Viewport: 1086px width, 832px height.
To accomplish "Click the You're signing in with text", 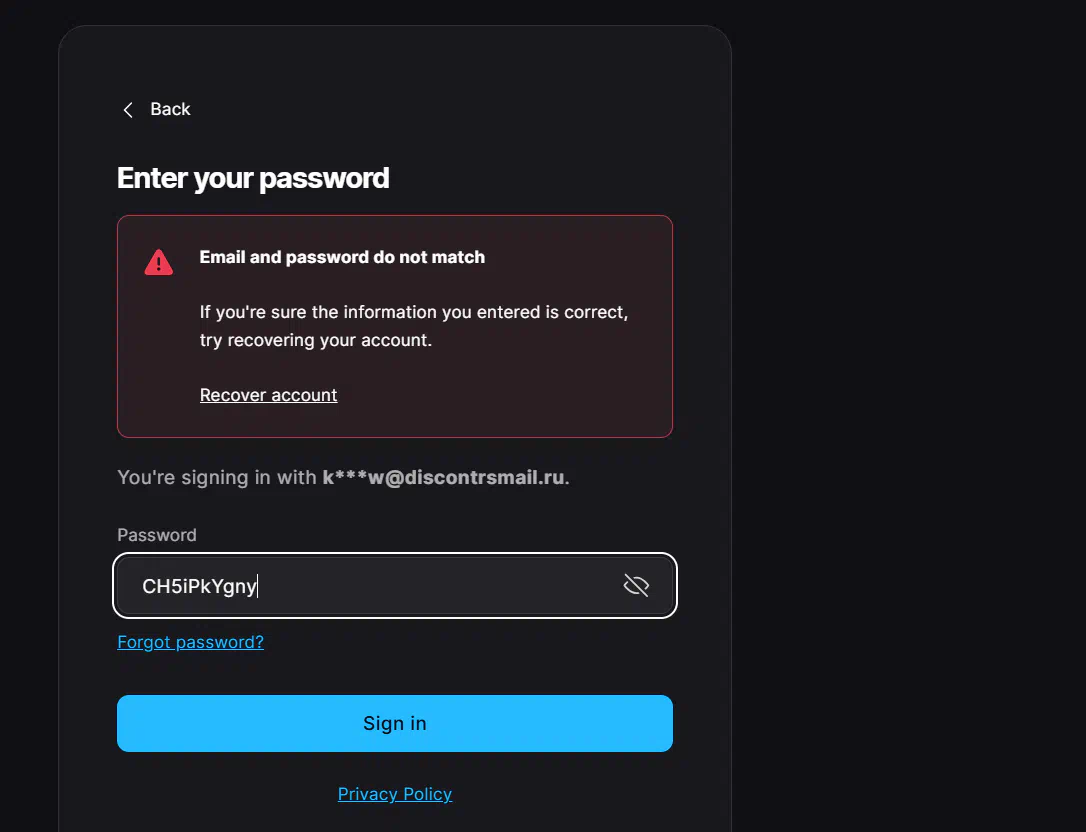I will point(217,477).
